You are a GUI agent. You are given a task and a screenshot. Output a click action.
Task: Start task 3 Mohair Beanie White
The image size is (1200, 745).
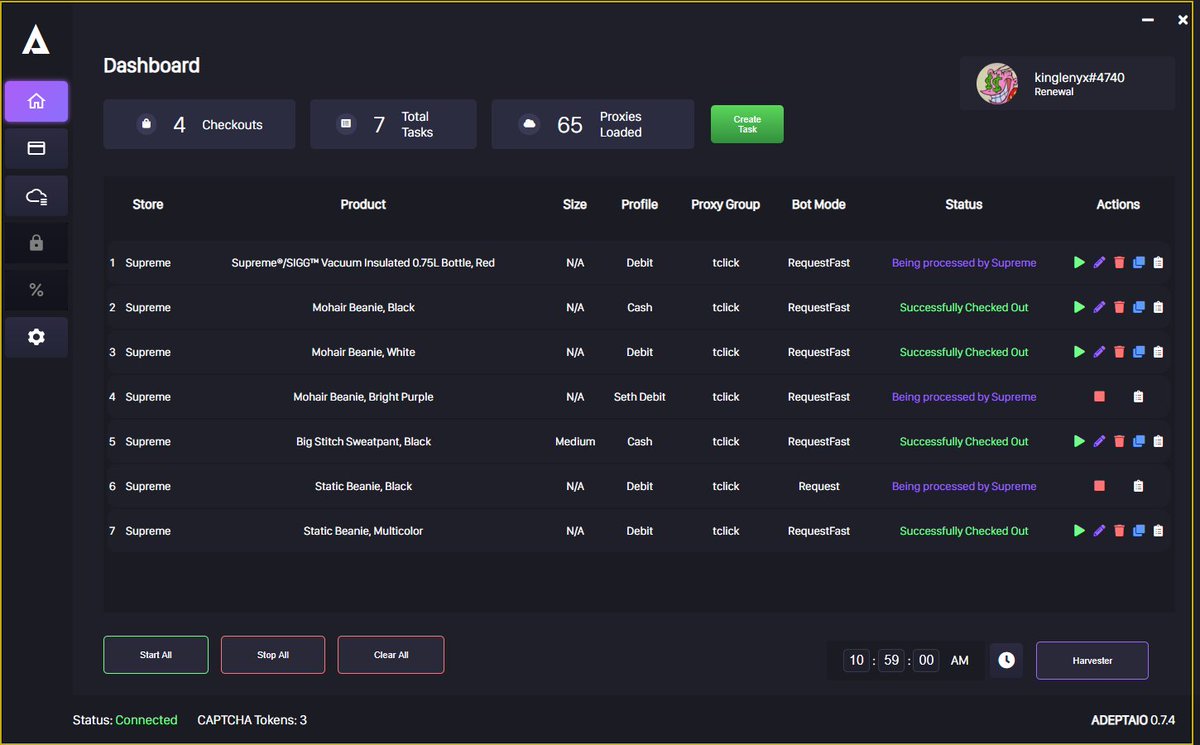click(x=1079, y=352)
